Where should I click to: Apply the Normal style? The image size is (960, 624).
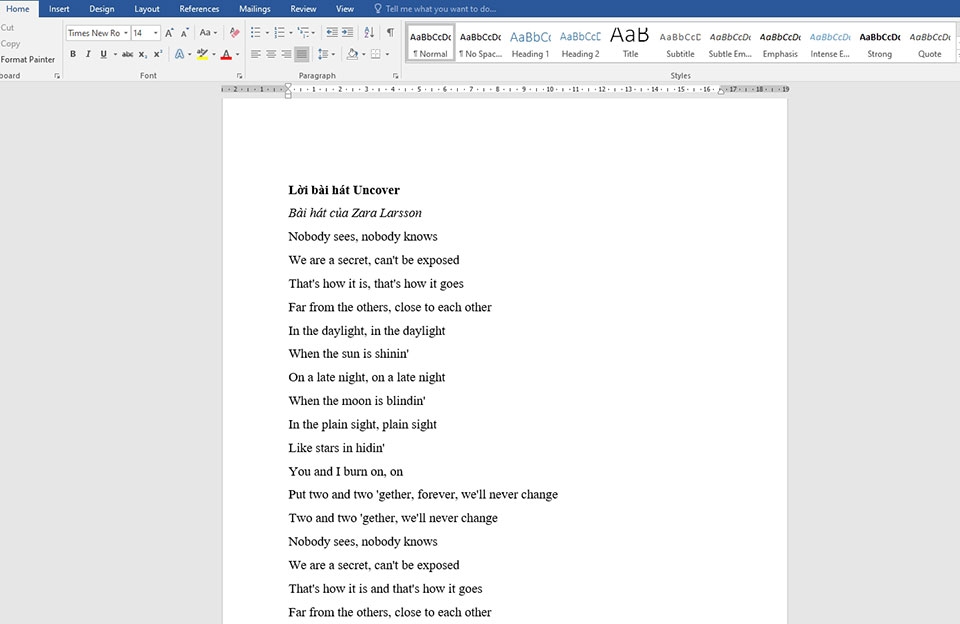click(430, 43)
